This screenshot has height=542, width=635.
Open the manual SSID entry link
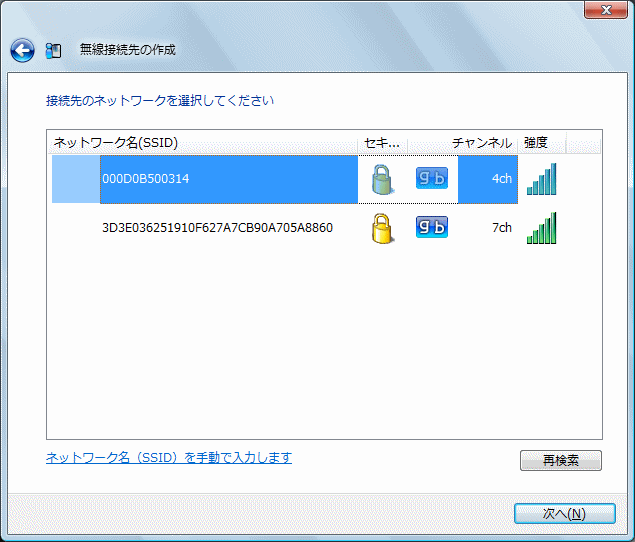(169, 458)
